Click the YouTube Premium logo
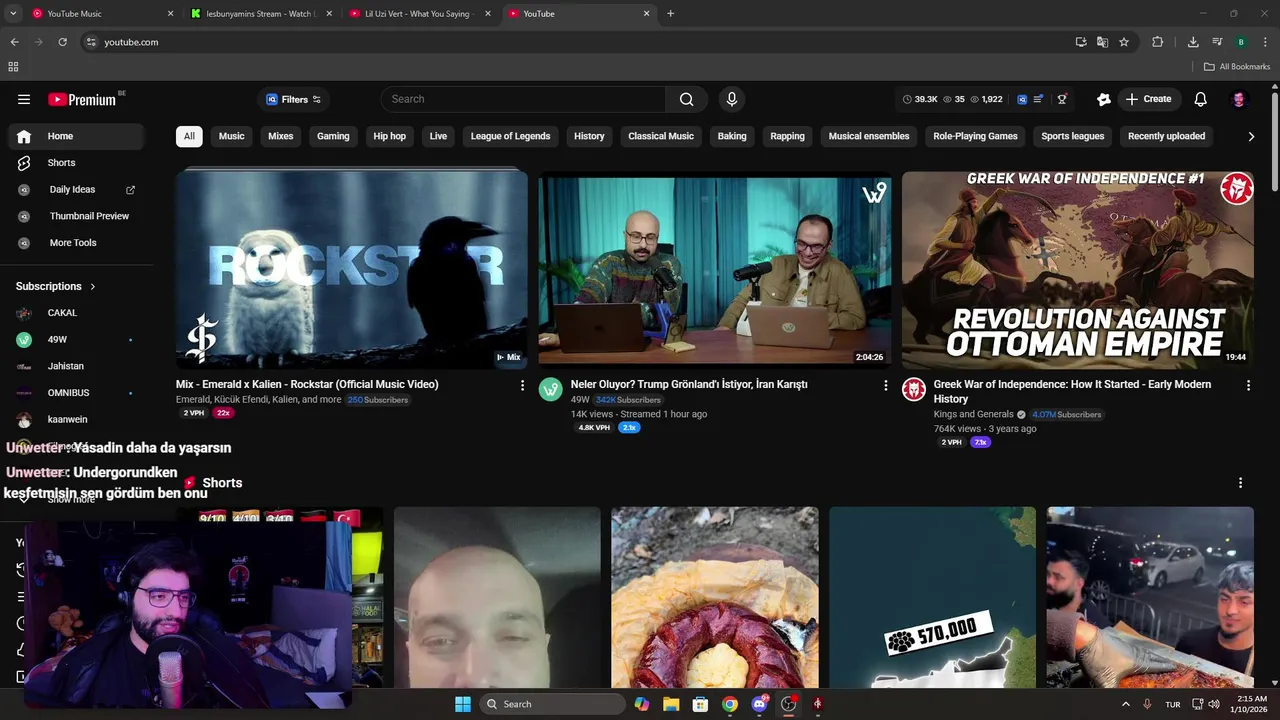The image size is (1280, 720). (x=84, y=99)
